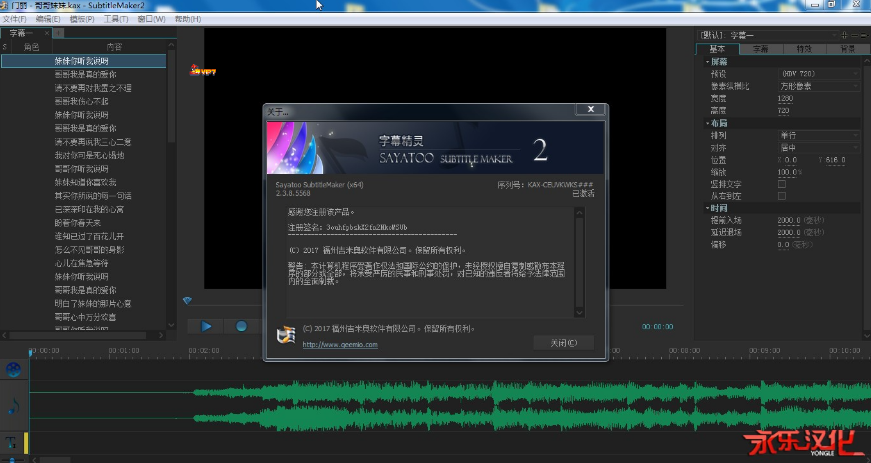Viewport: 871px width, 463px height.
Task: Add a preset with the plus icon
Action: click(844, 35)
